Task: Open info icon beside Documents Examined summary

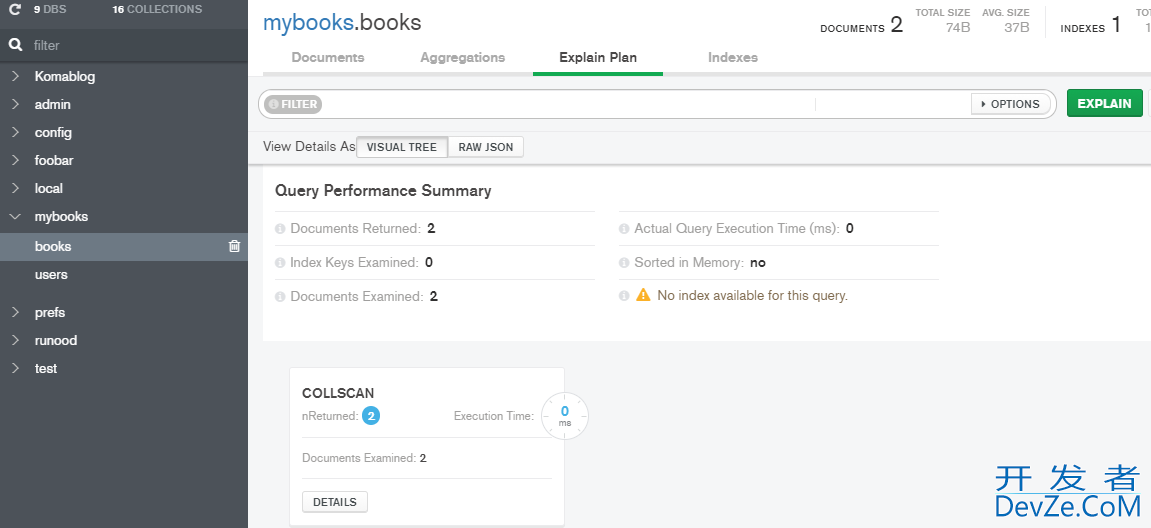Action: (x=280, y=297)
